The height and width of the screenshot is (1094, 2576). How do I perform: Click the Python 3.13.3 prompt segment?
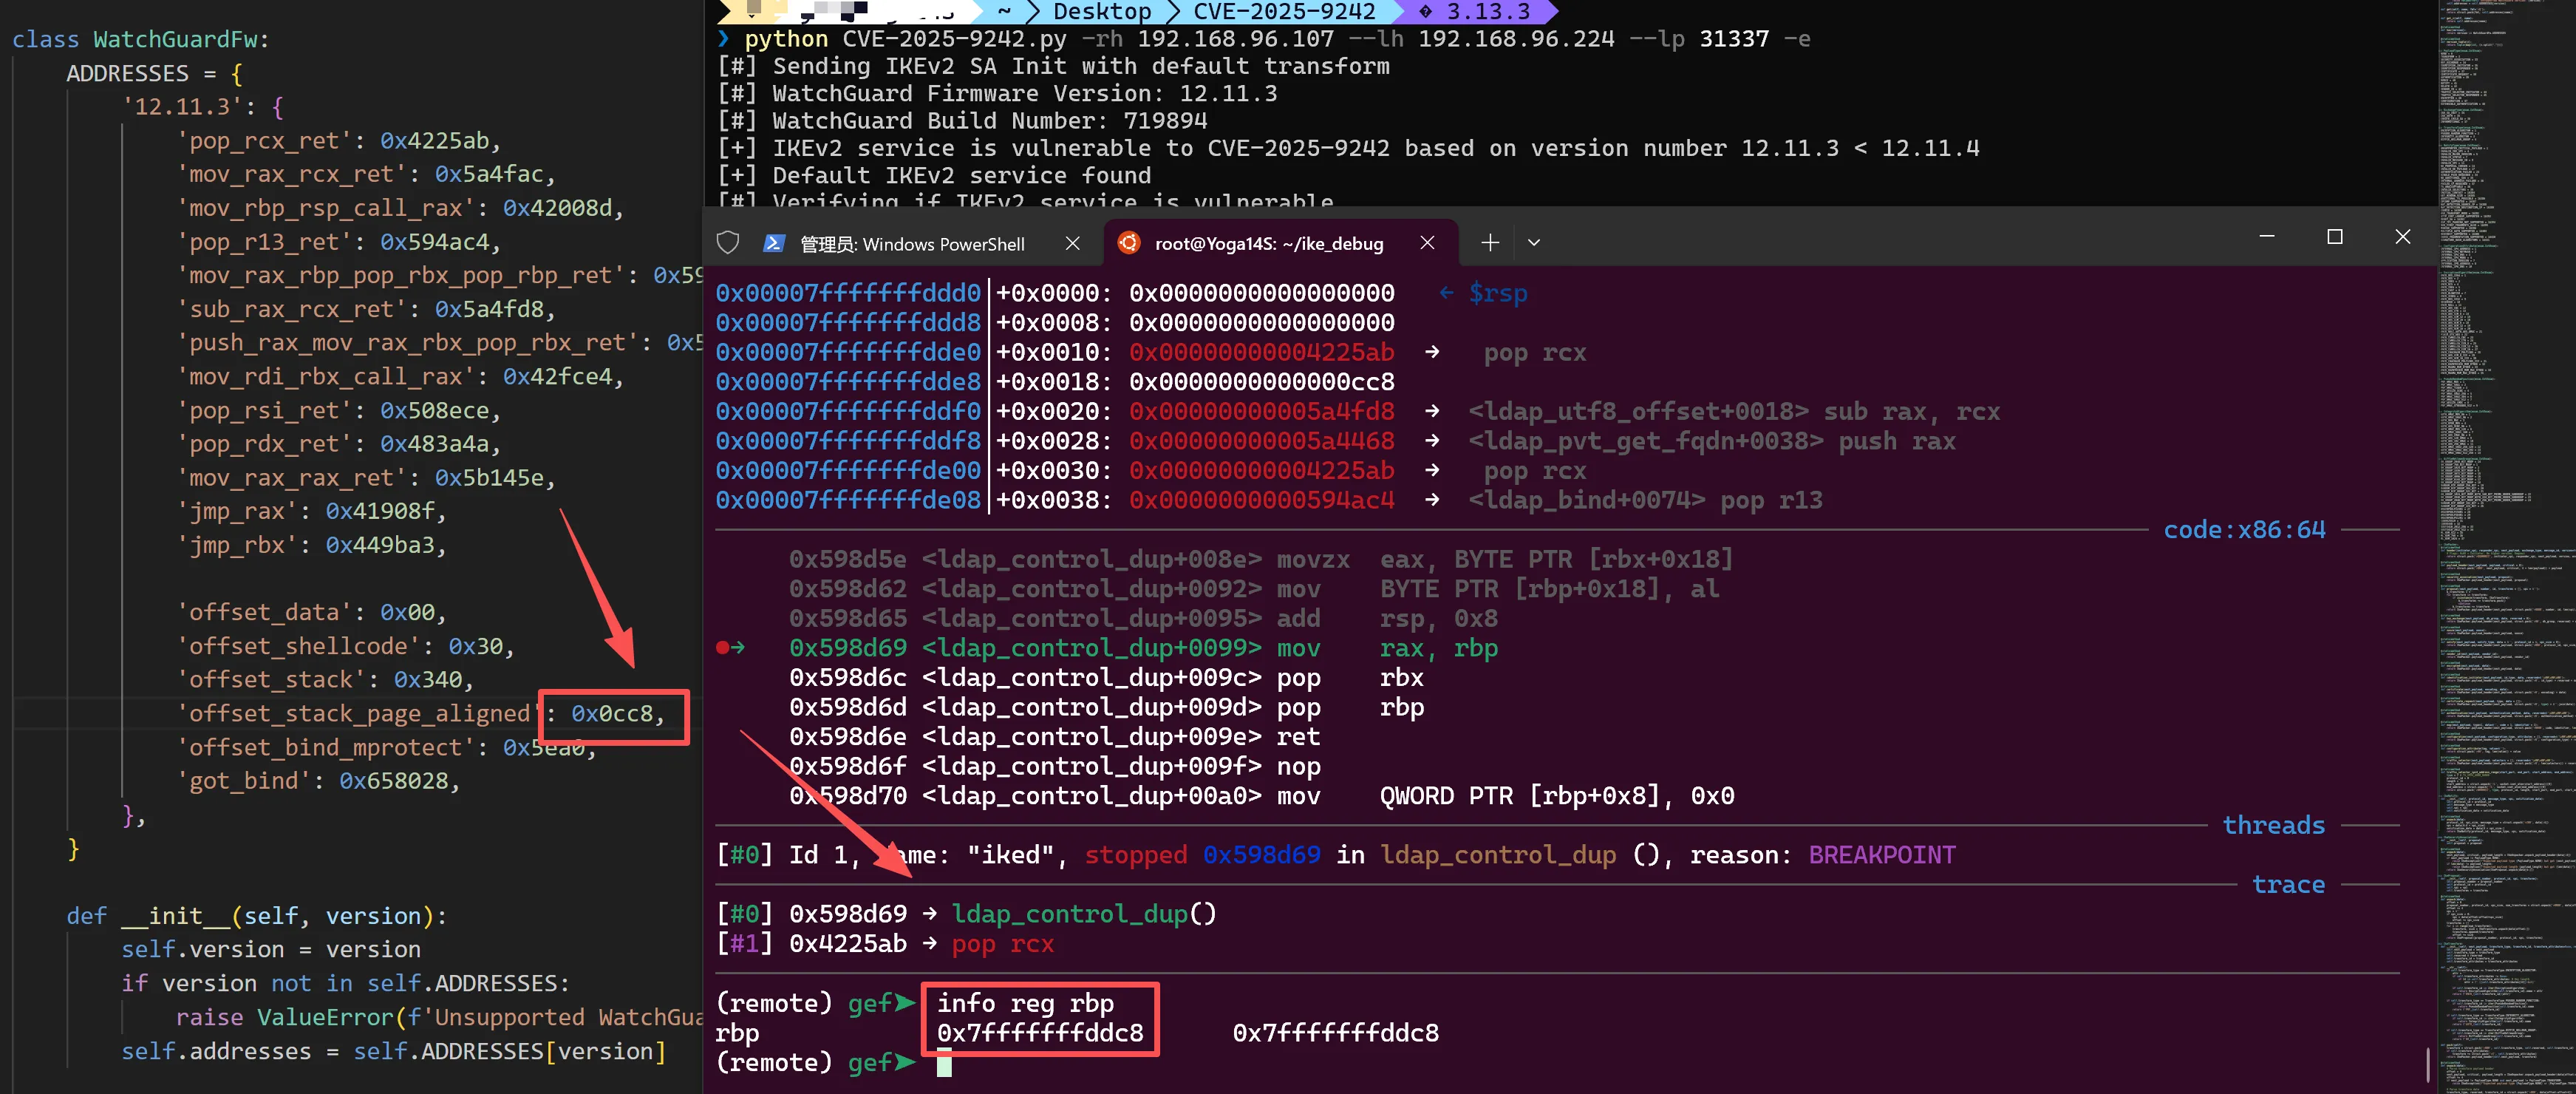(x=1486, y=11)
